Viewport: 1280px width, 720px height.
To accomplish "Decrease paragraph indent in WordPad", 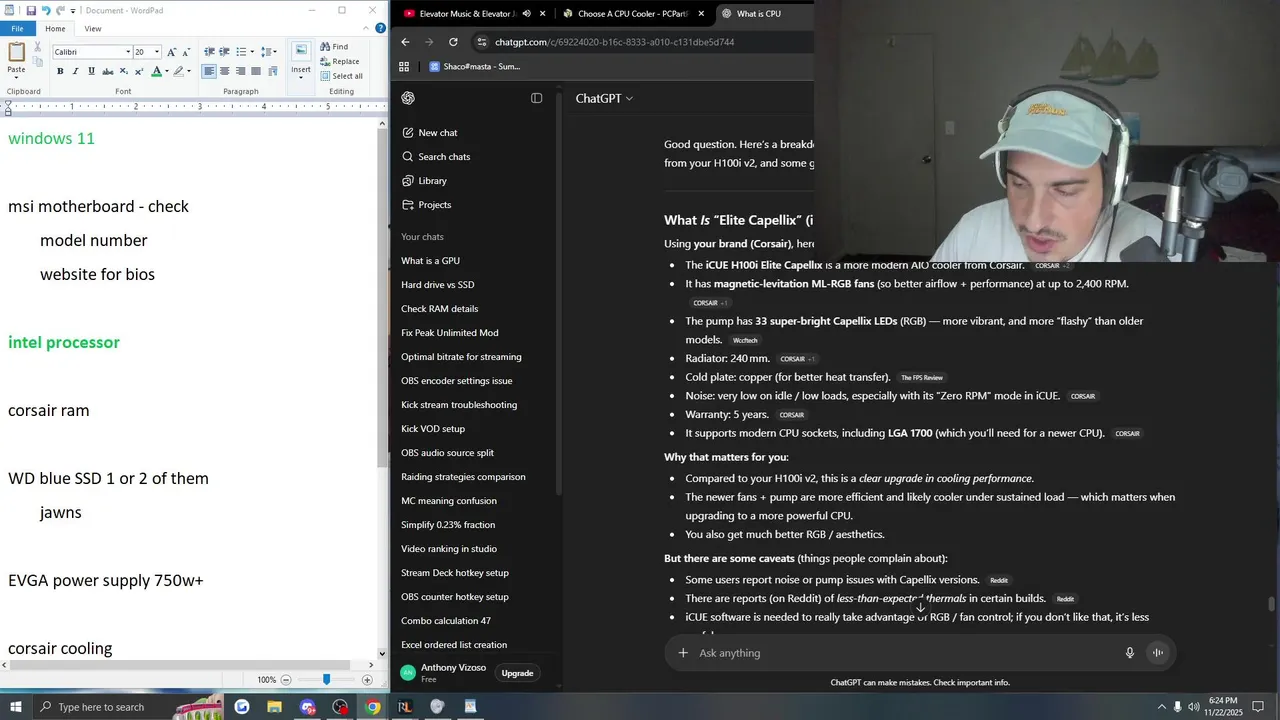I will [x=209, y=52].
